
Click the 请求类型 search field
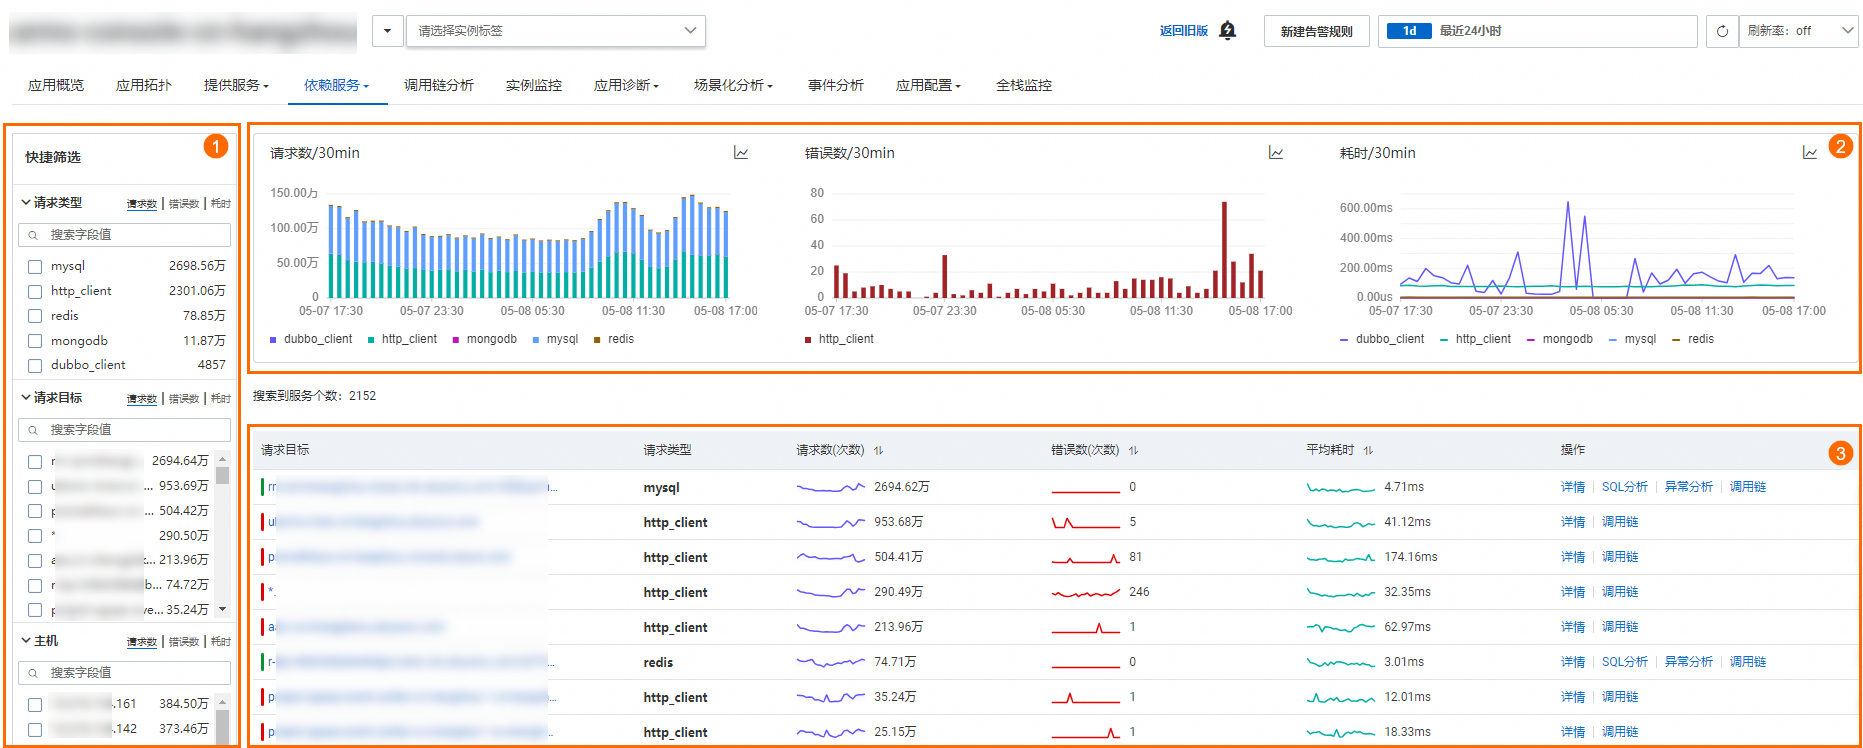pyautogui.click(x=125, y=235)
